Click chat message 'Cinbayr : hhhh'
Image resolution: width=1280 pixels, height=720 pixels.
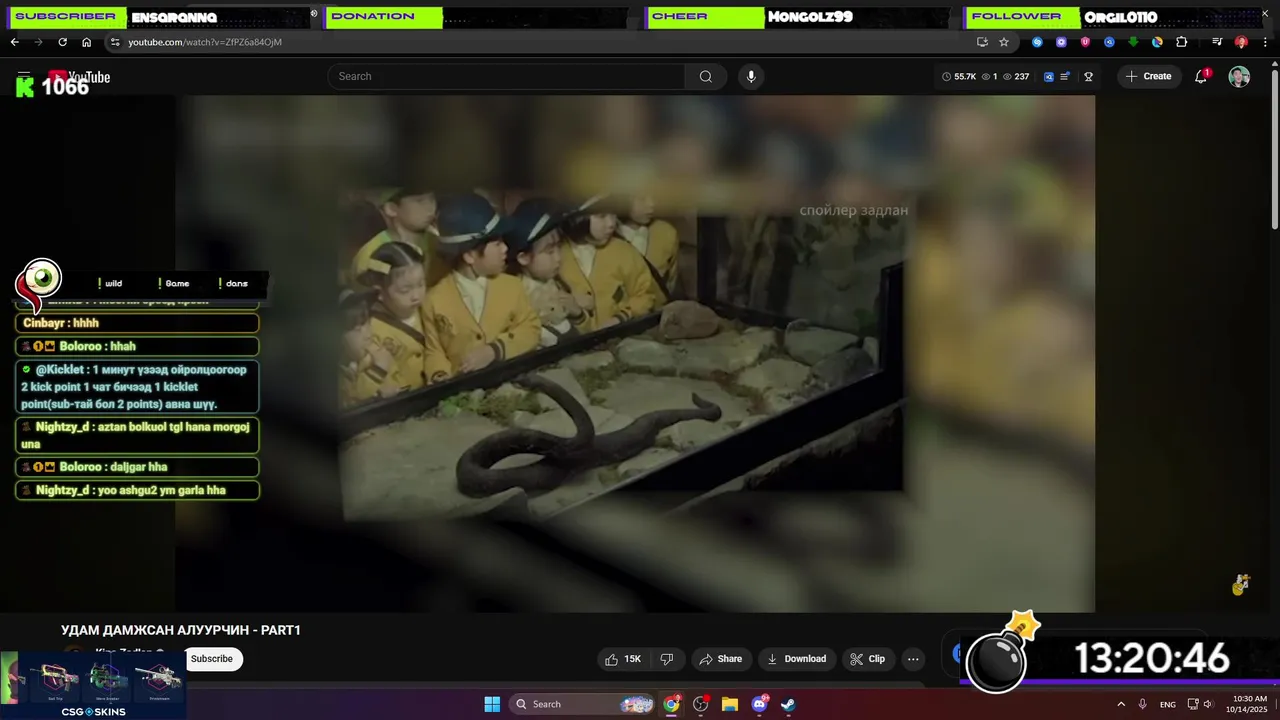point(137,323)
